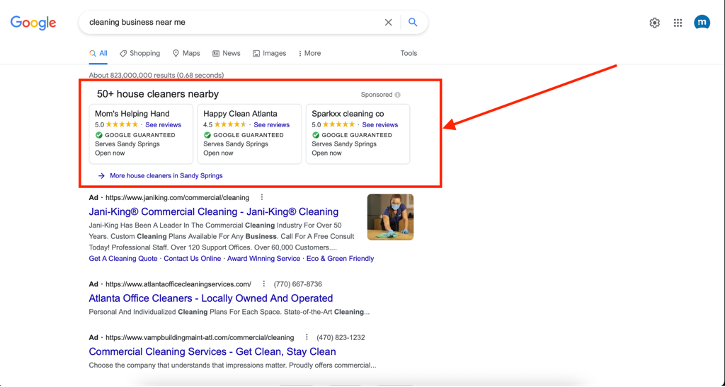This screenshot has height=387, width=725.
Task: Open the settings gear icon
Action: point(654,23)
